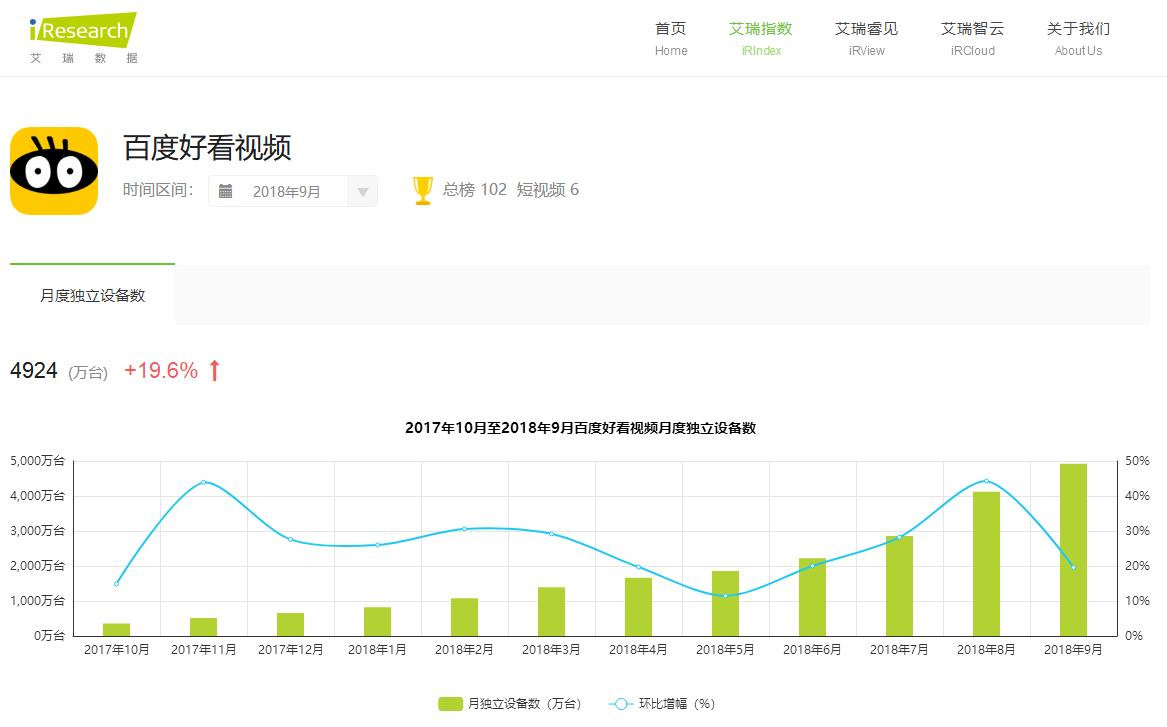Click the 2018年9月 bar in the chart
Viewport: 1167px width, 727px height.
pyautogui.click(x=1075, y=548)
